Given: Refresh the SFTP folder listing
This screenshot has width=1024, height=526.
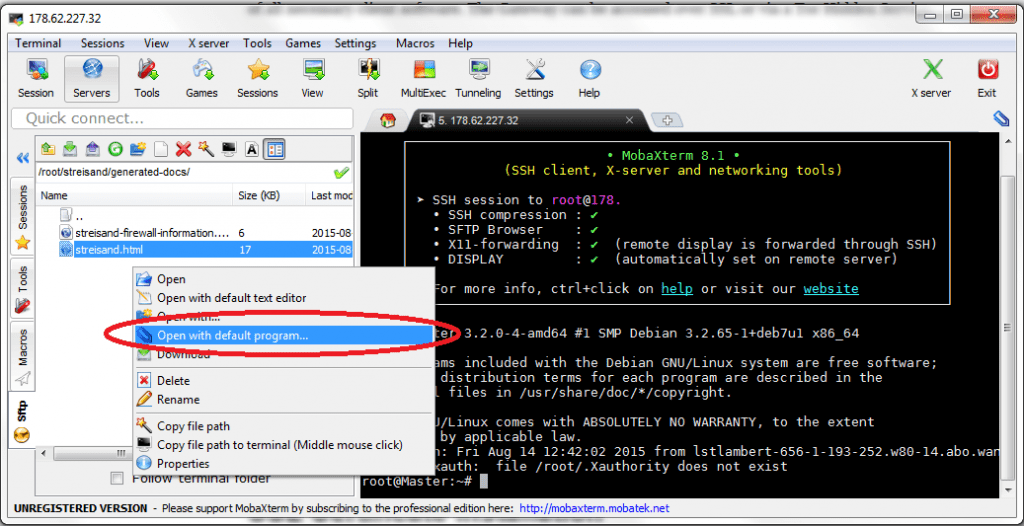Looking at the screenshot, I should [x=115, y=150].
